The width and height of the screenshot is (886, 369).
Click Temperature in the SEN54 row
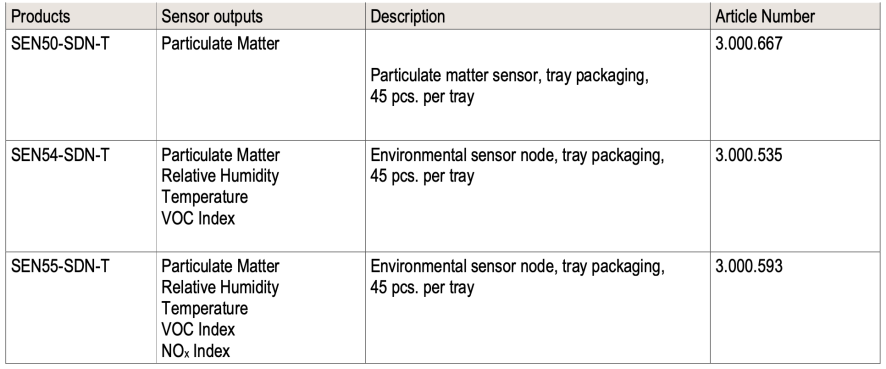(x=205, y=197)
